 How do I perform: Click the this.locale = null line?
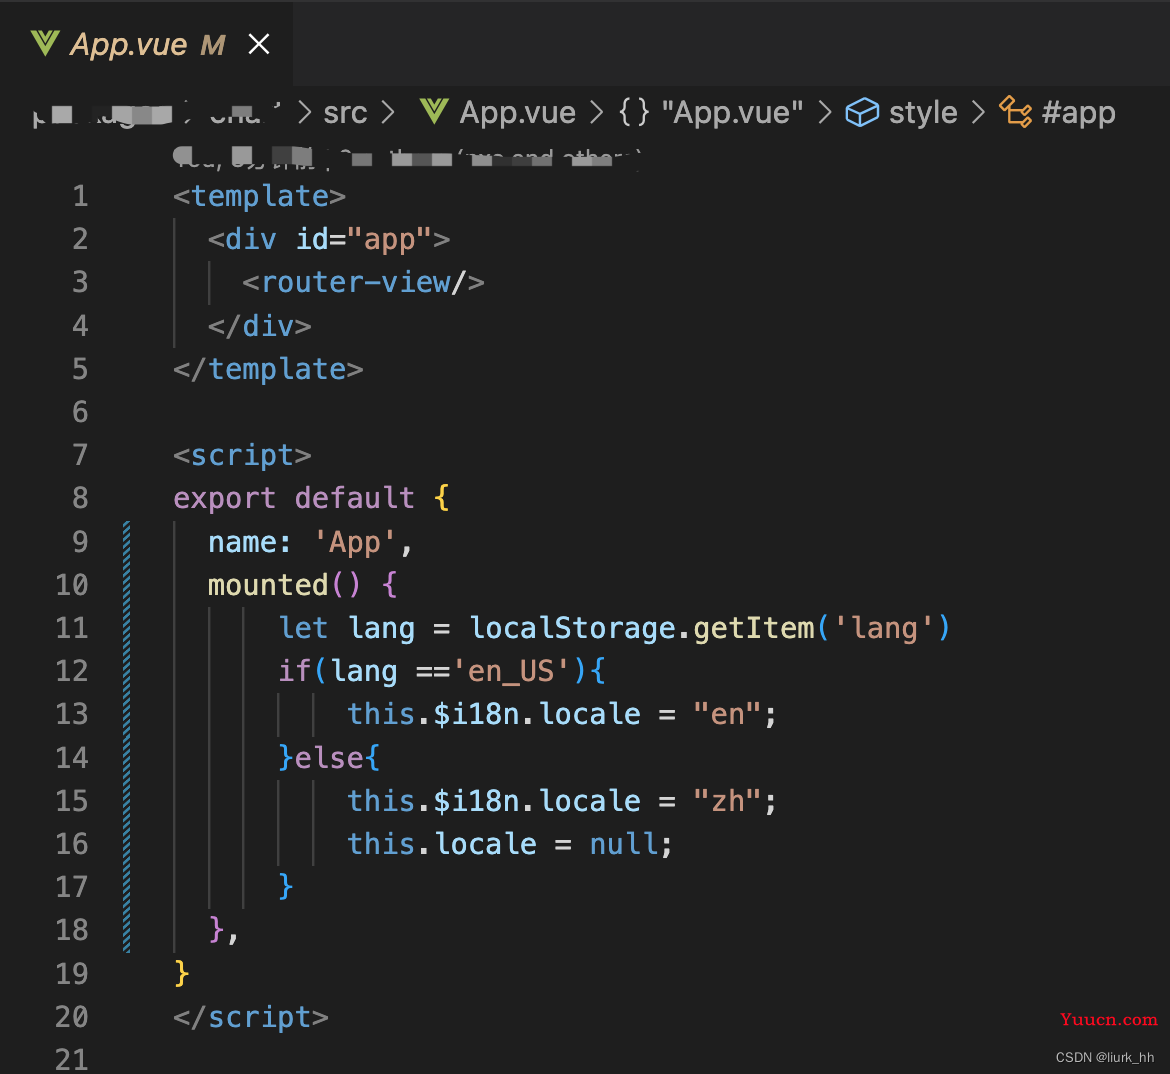(510, 844)
